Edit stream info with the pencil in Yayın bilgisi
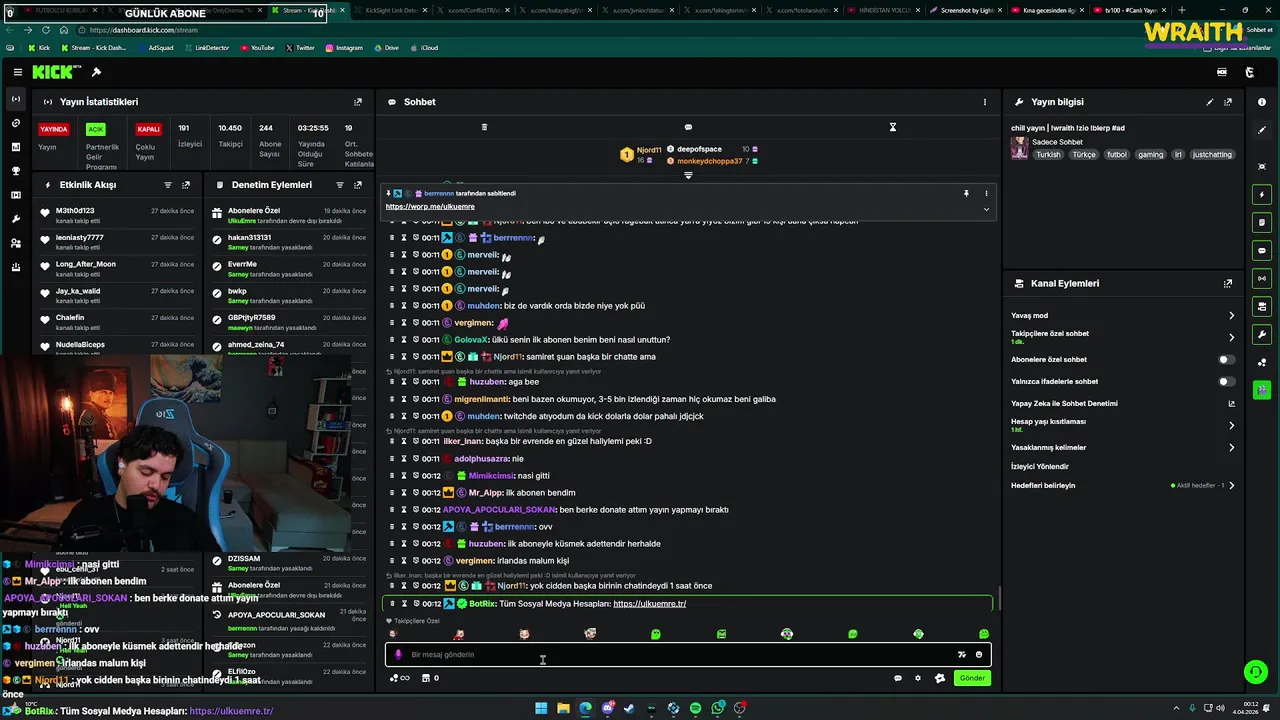1280x720 pixels. pyautogui.click(x=1210, y=102)
